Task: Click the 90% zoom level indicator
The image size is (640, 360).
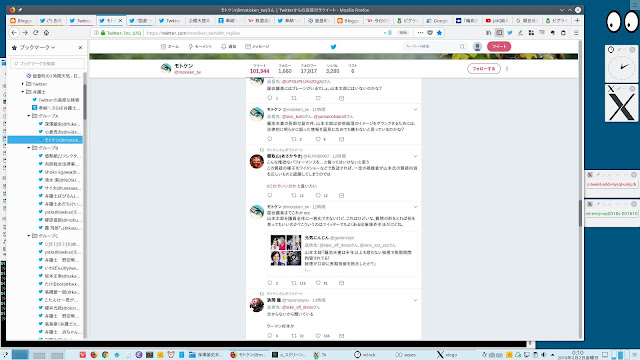Action: 403,33
